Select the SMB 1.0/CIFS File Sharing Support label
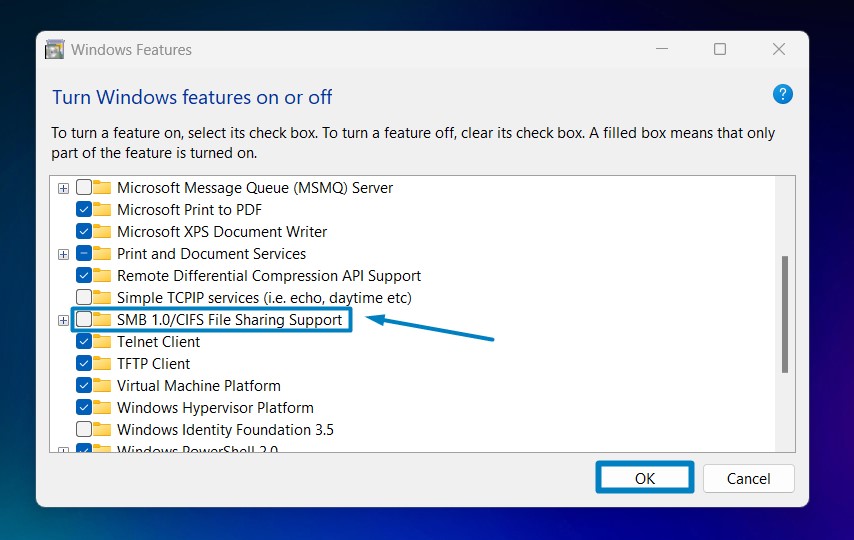 click(x=229, y=319)
